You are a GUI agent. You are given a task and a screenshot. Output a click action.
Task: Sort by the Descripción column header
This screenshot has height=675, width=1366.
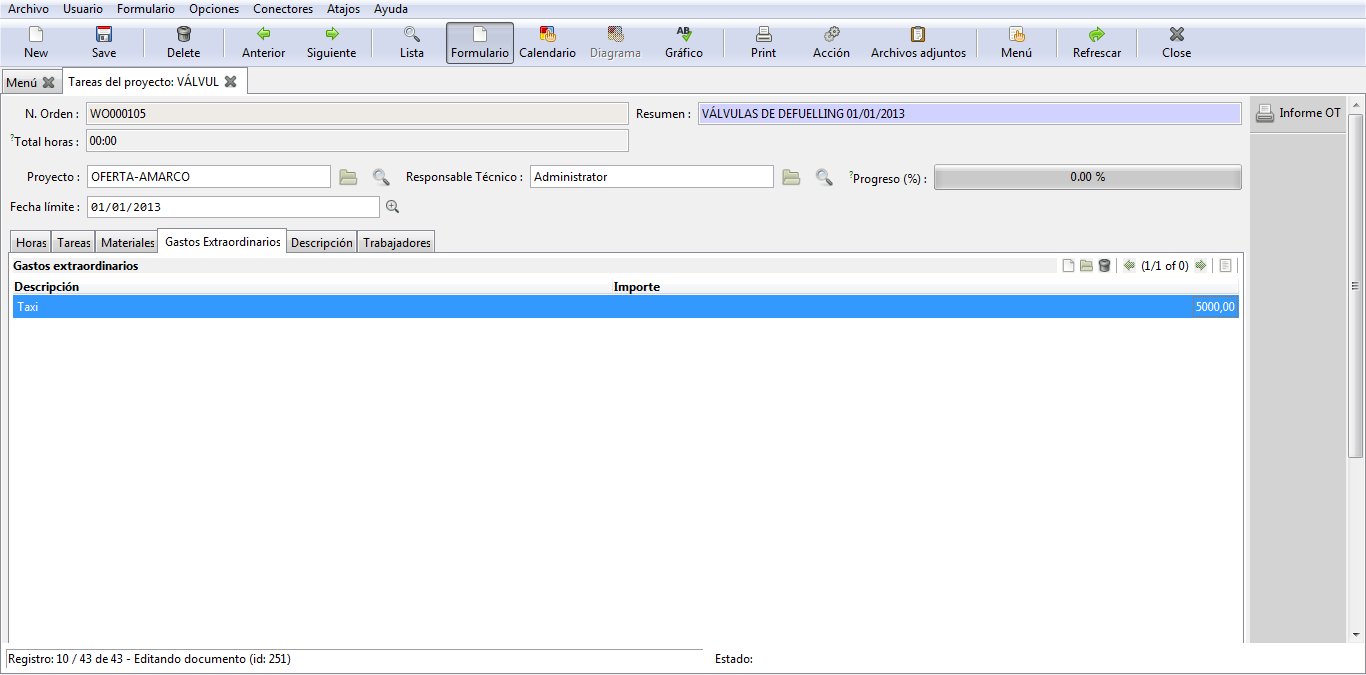(311, 287)
